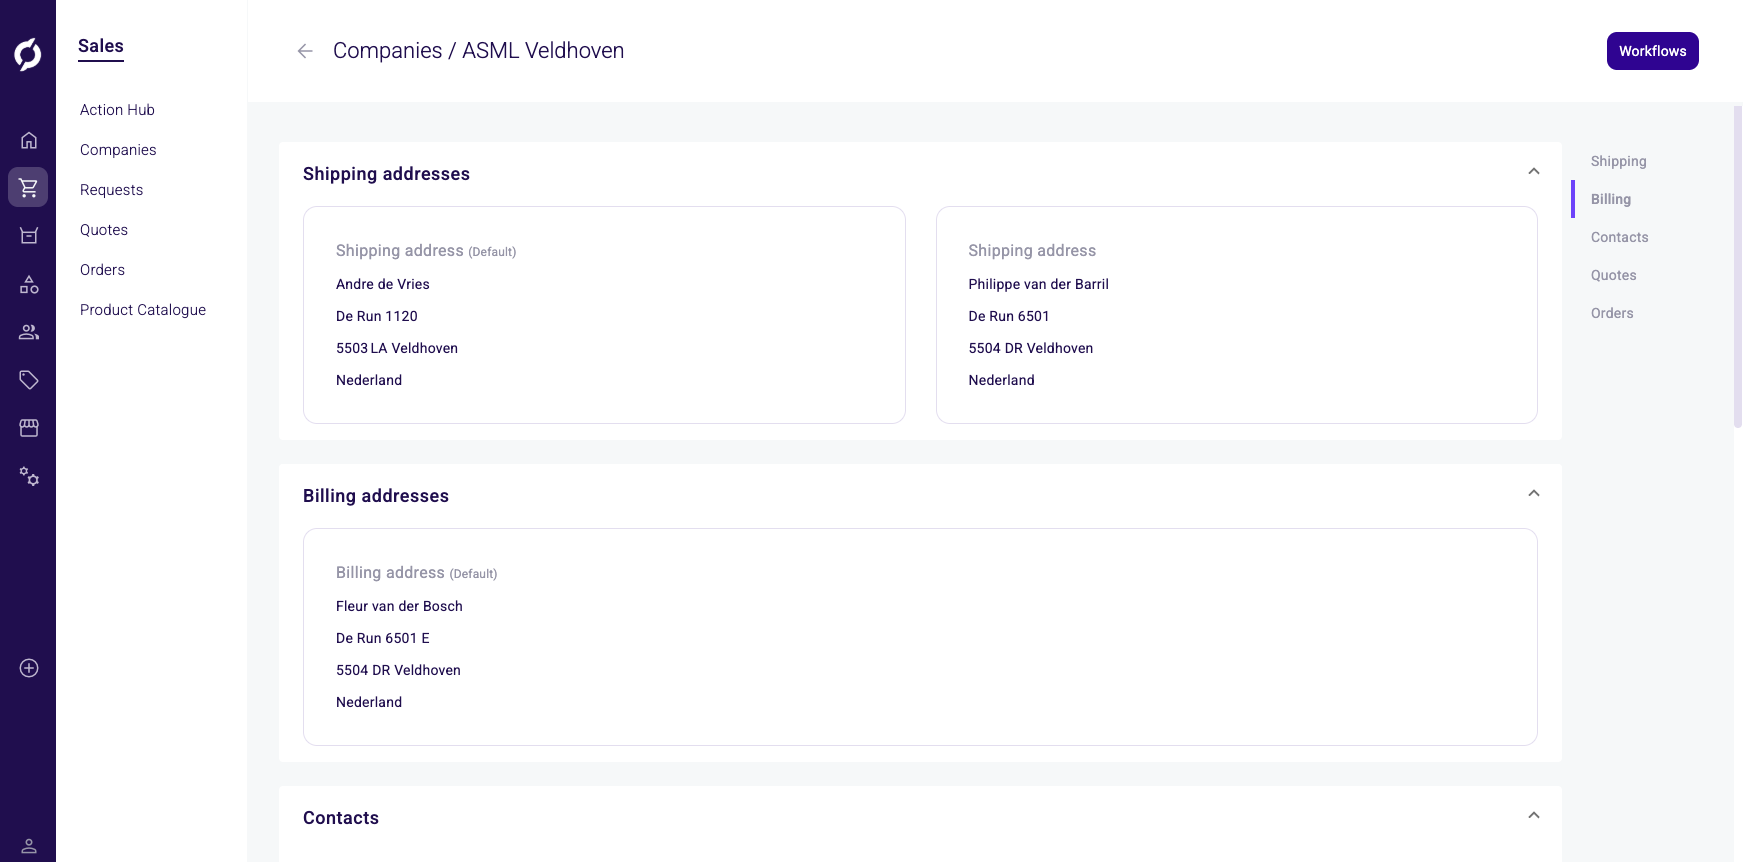This screenshot has width=1743, height=862.
Task: Jump to Shipping anchor link
Action: (x=1618, y=161)
